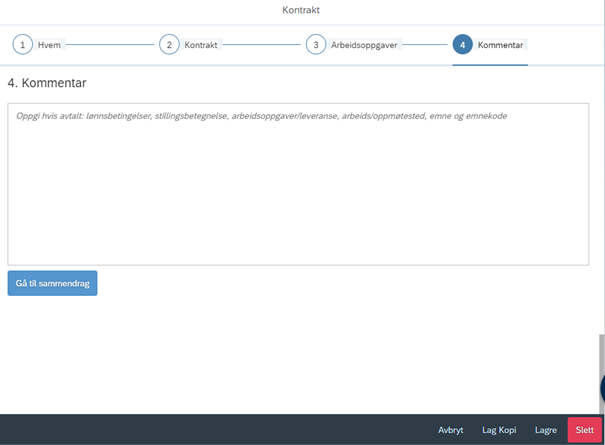605x445 pixels.
Task: Click the 4. Kommentar section heading
Action: pyautogui.click(x=47, y=83)
